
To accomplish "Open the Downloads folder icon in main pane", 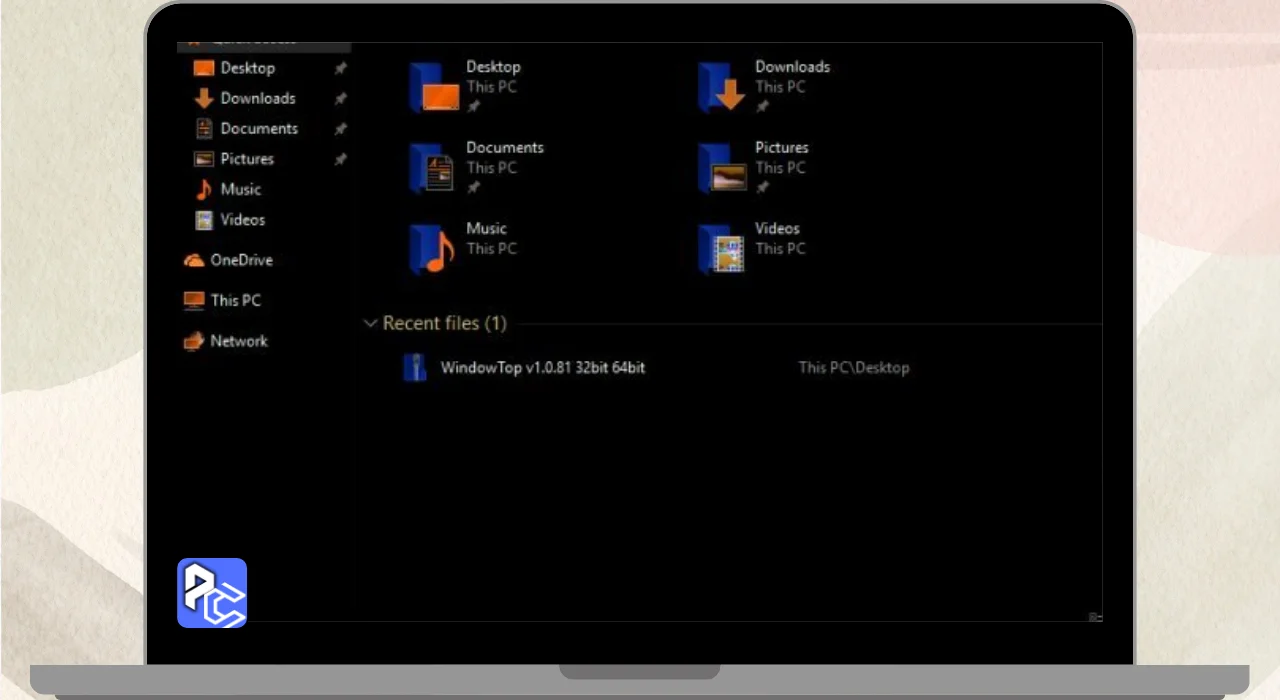I will pos(722,87).
